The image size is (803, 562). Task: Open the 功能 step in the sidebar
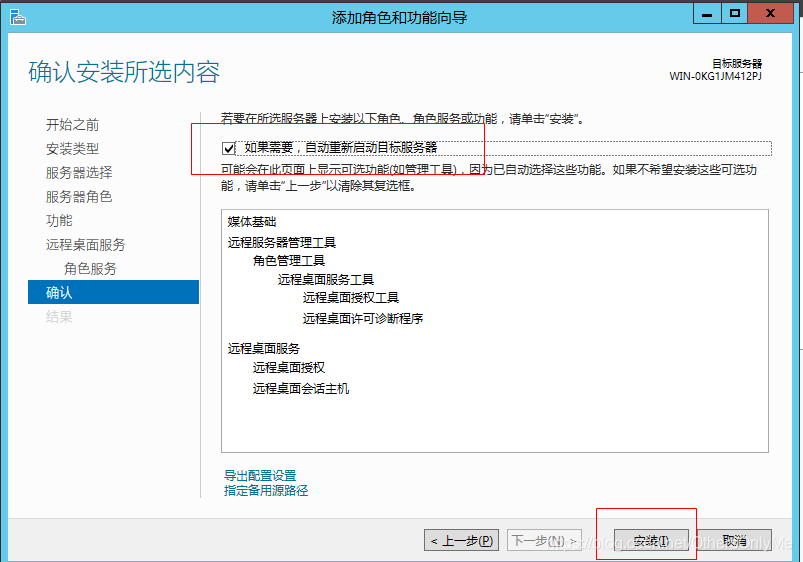59,221
